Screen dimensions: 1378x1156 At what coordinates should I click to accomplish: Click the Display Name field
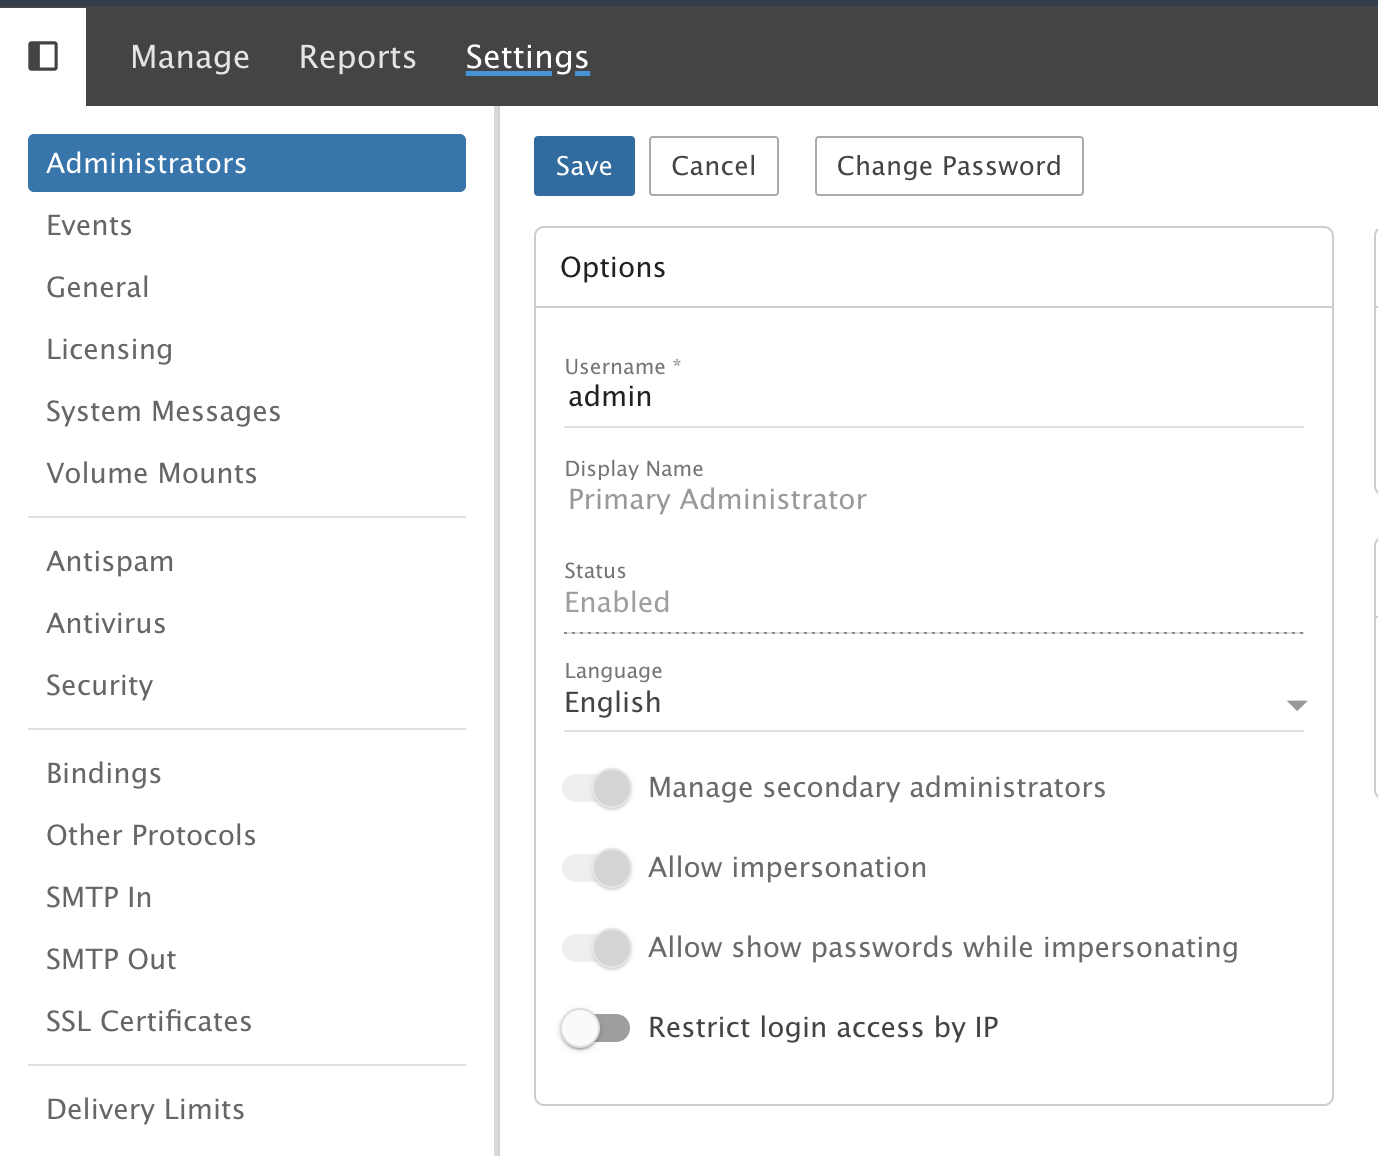tap(932, 500)
